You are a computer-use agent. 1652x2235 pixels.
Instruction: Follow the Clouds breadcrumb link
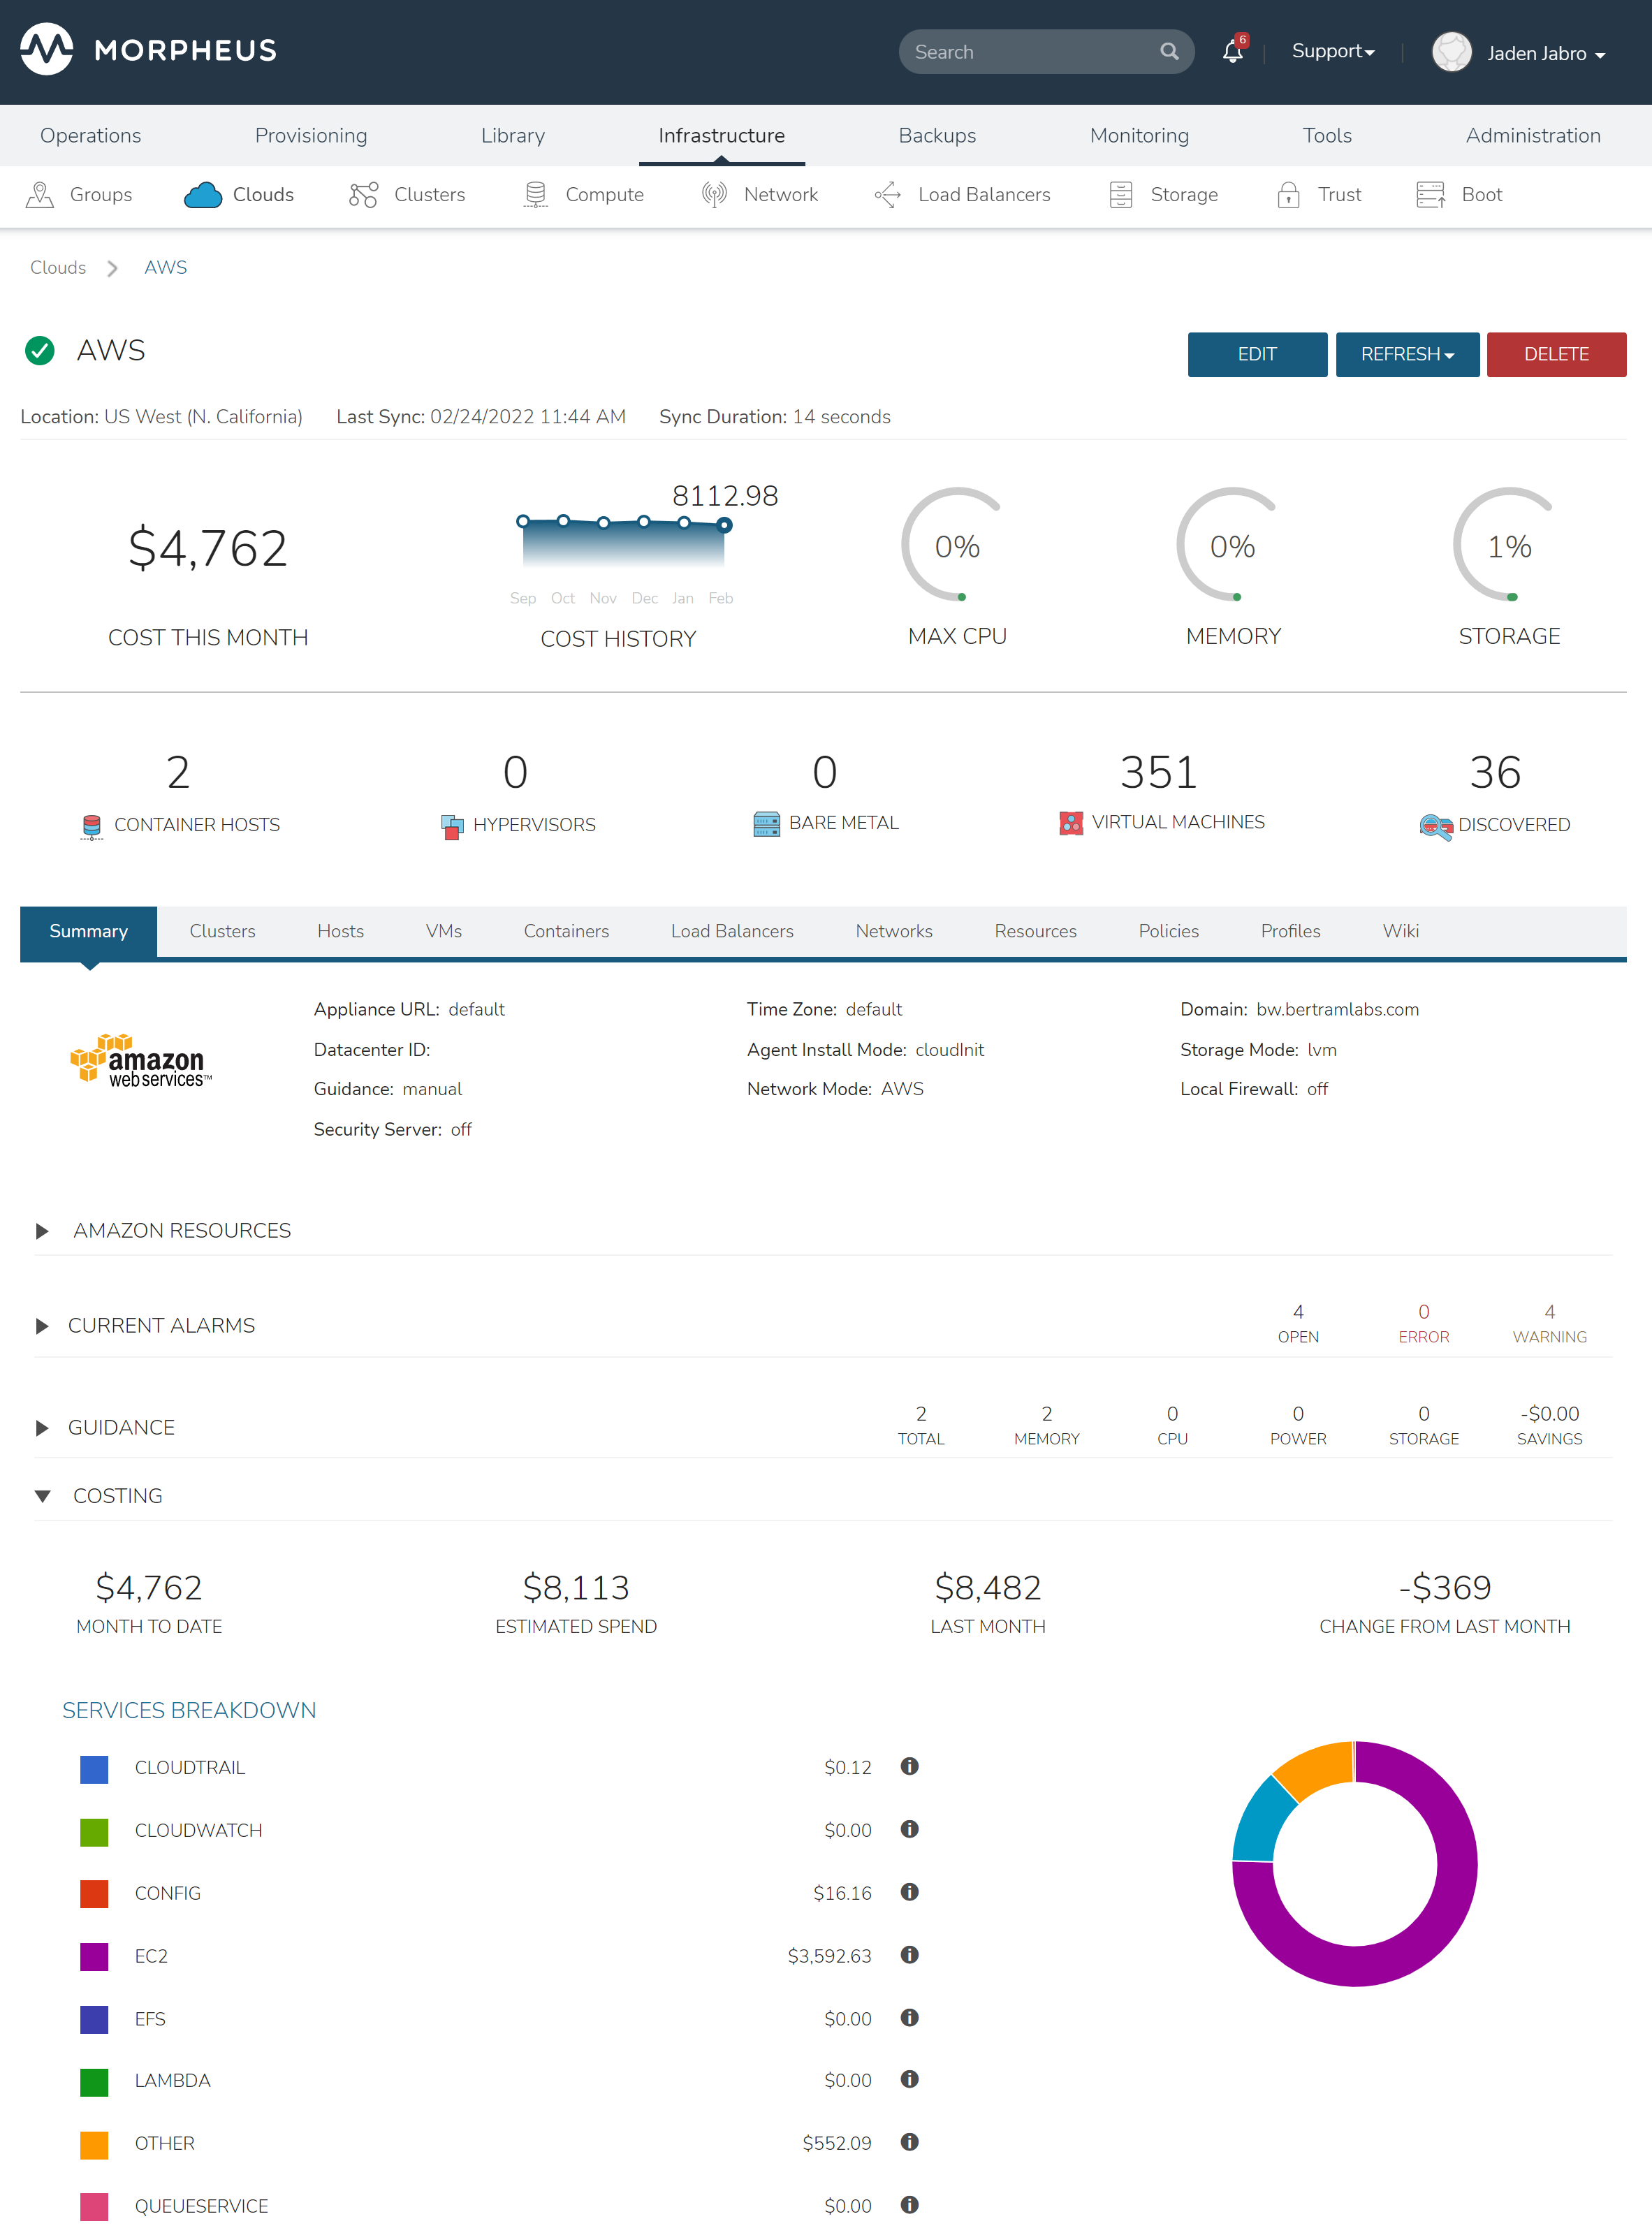click(x=57, y=267)
